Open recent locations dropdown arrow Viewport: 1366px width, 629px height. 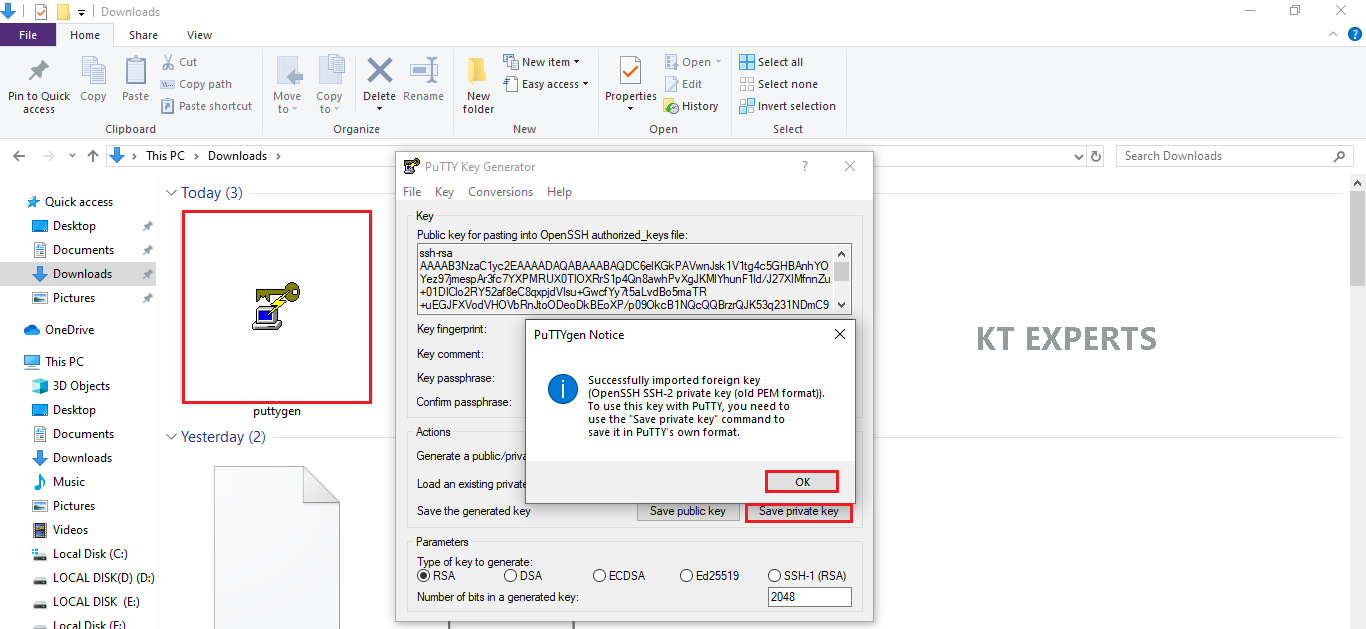[x=72, y=156]
